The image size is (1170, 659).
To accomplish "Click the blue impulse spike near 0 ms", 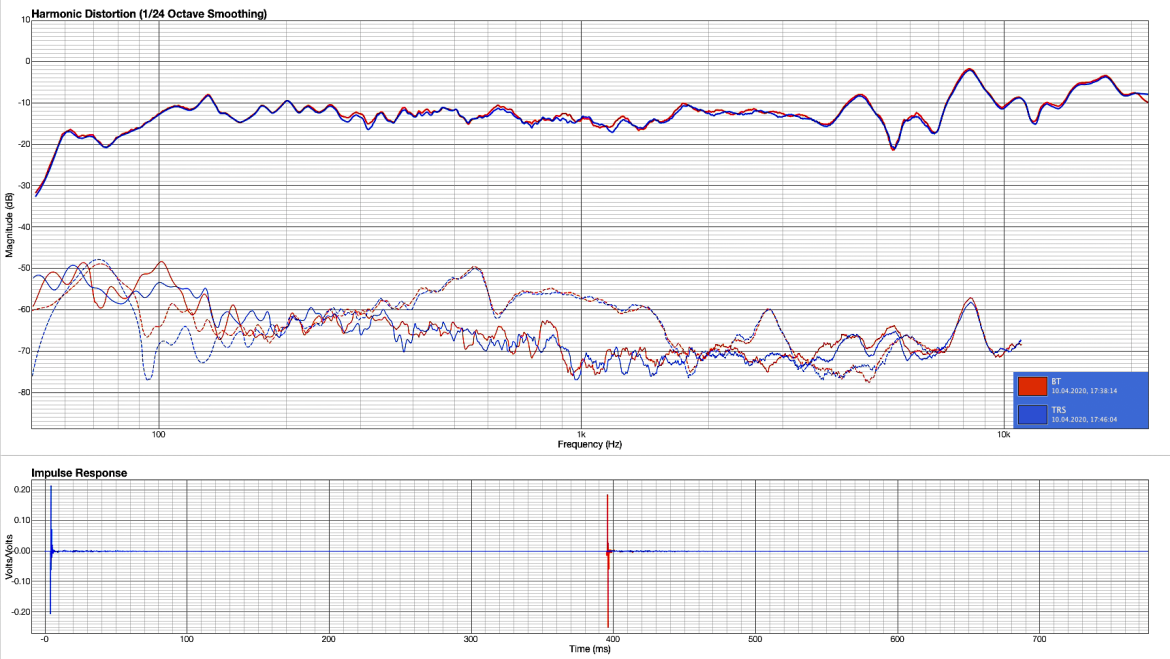I will coord(51,550).
